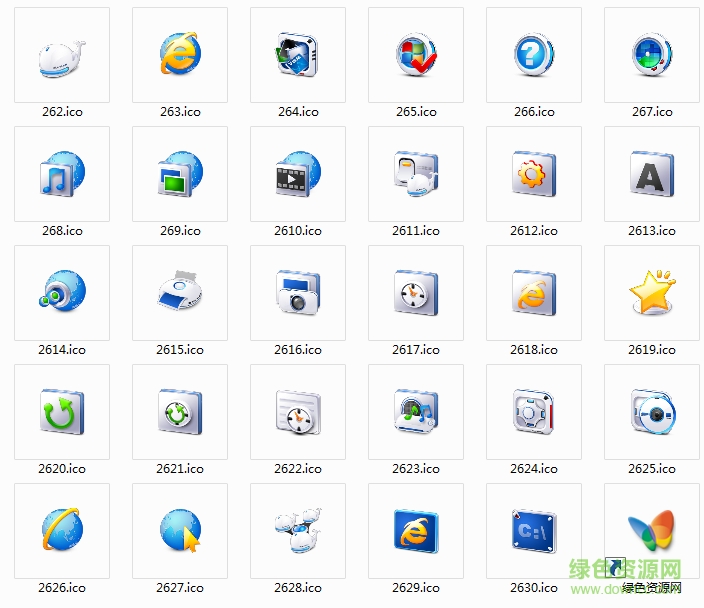Click the disc drive icon 2625.ico
This screenshot has height=608, width=704.
[652, 411]
